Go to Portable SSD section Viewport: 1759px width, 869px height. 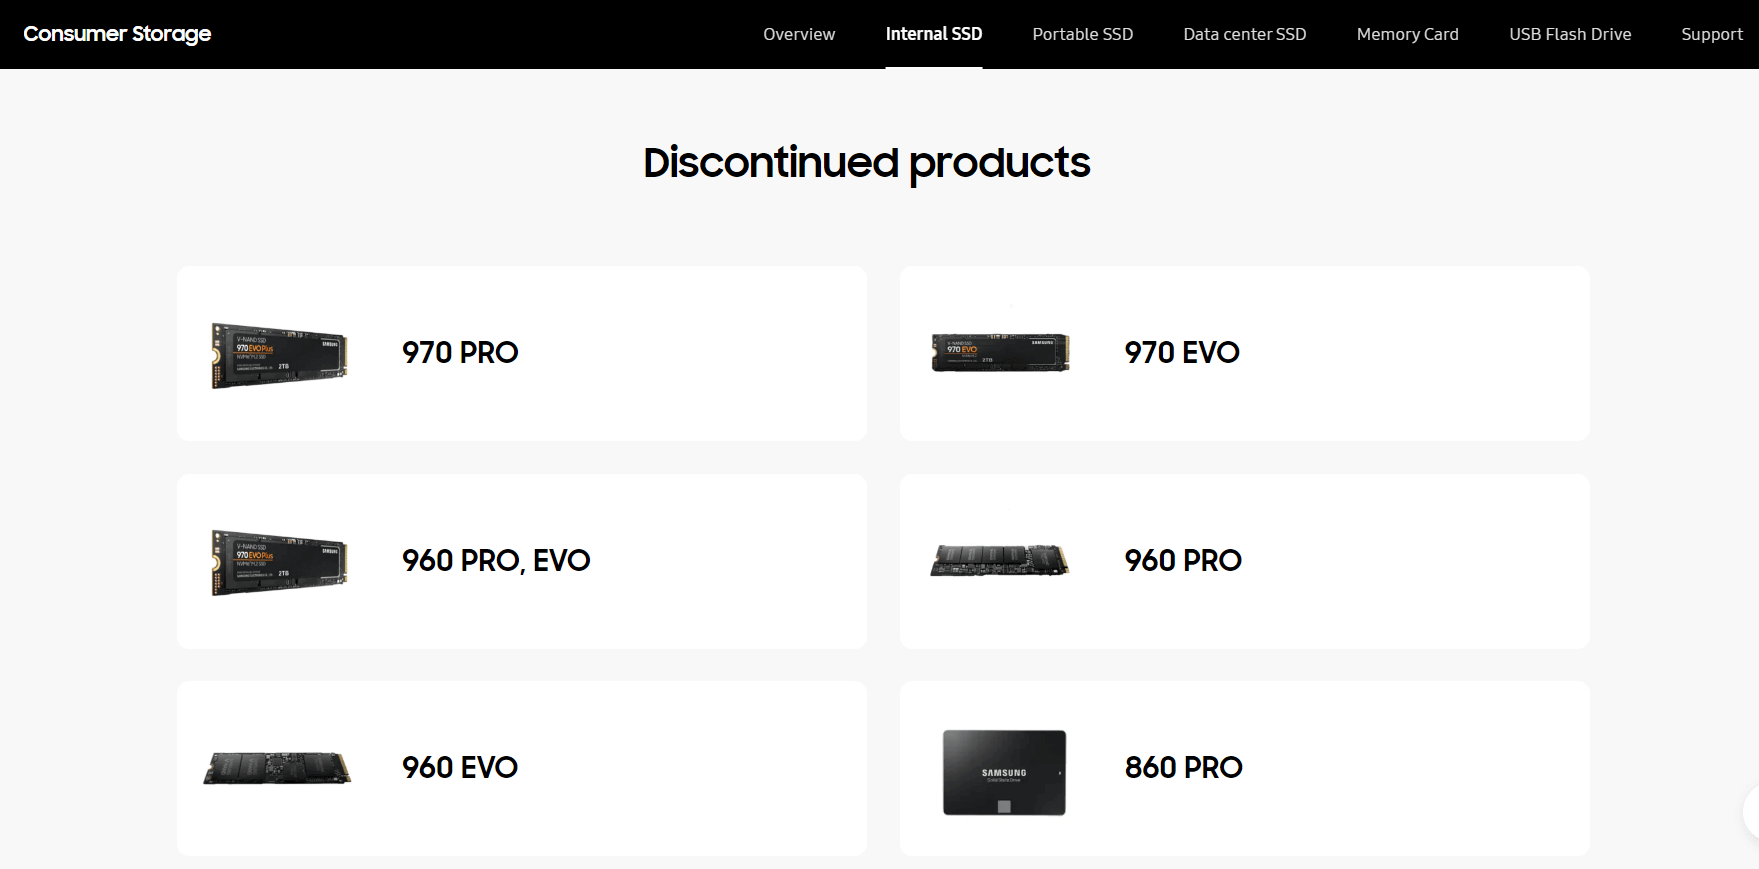(1082, 34)
